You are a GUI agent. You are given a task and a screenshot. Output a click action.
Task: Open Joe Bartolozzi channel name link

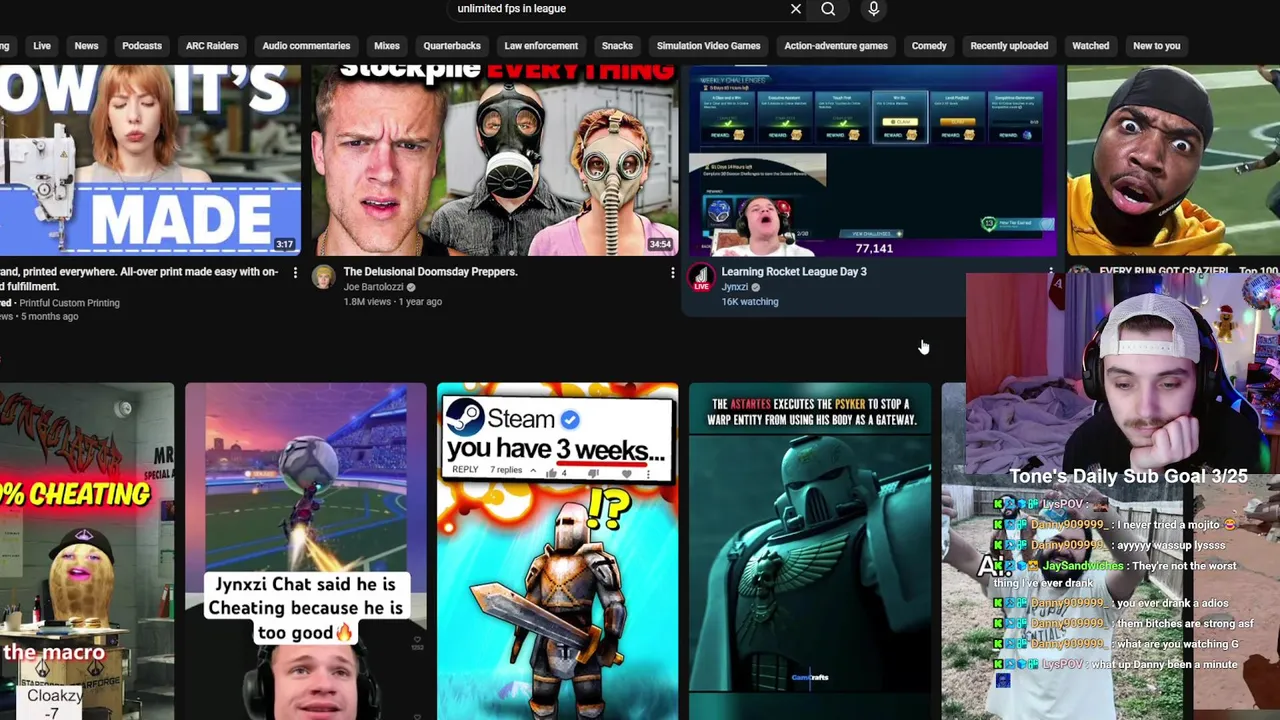[373, 287]
